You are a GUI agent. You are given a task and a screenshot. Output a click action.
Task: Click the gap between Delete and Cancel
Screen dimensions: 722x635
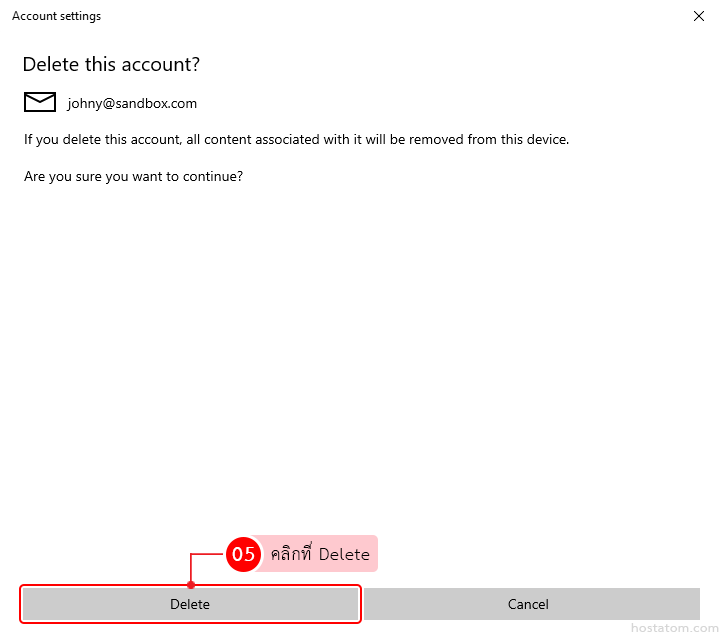point(362,604)
